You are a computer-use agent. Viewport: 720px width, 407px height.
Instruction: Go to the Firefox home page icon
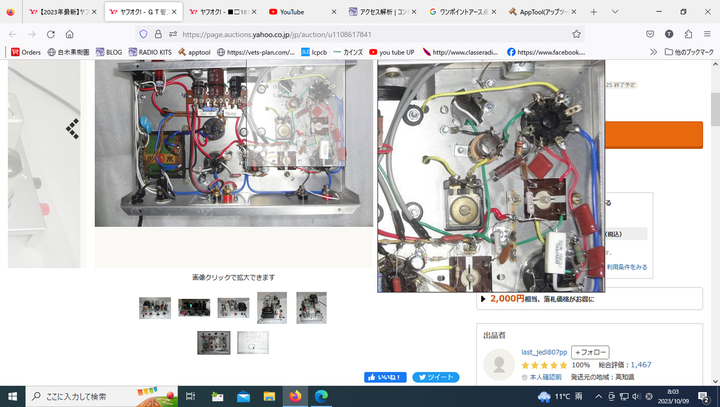70,33
